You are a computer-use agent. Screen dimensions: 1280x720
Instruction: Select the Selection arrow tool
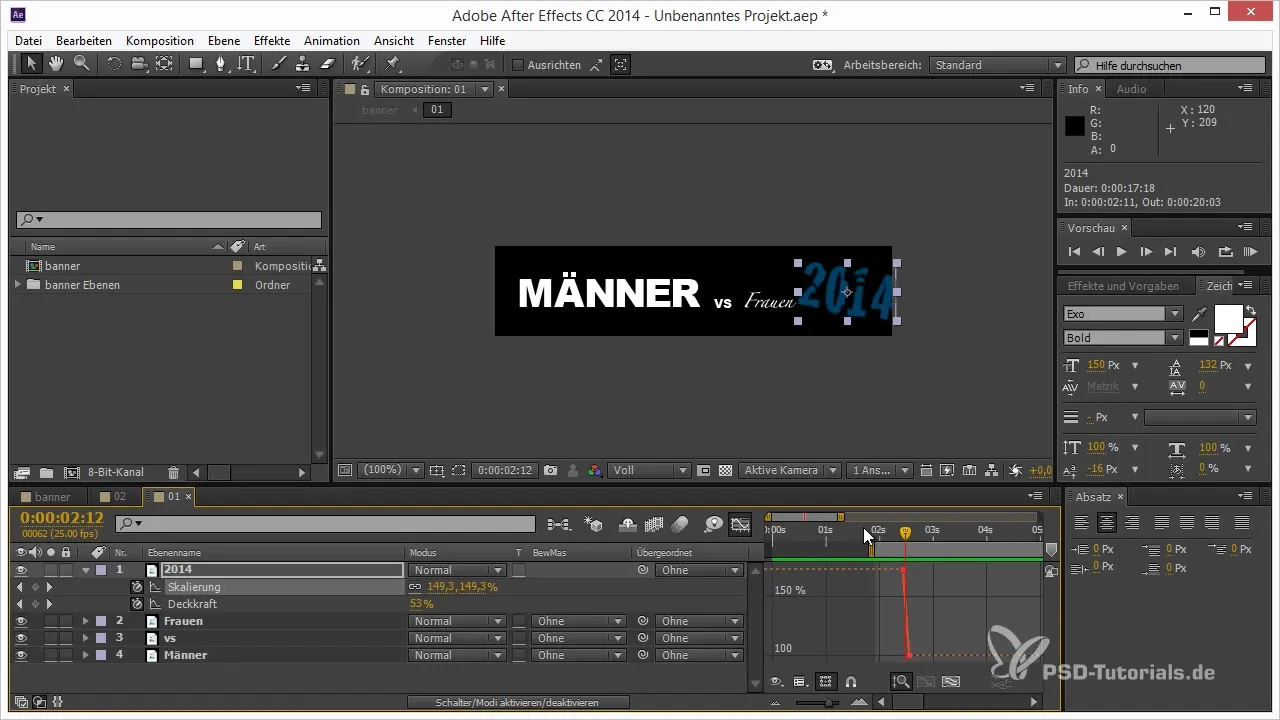pos(32,64)
